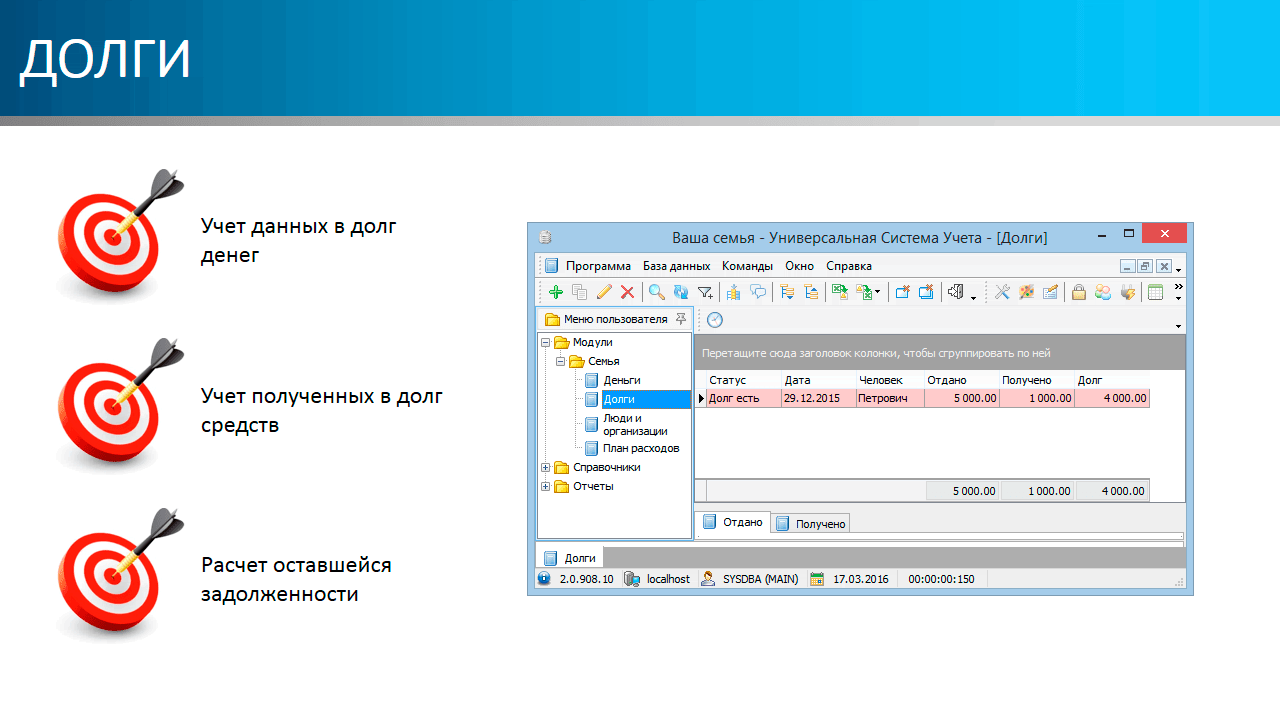Click the Петрович cell in the row
Image resolution: width=1280 pixels, height=720 pixels.
(889, 398)
